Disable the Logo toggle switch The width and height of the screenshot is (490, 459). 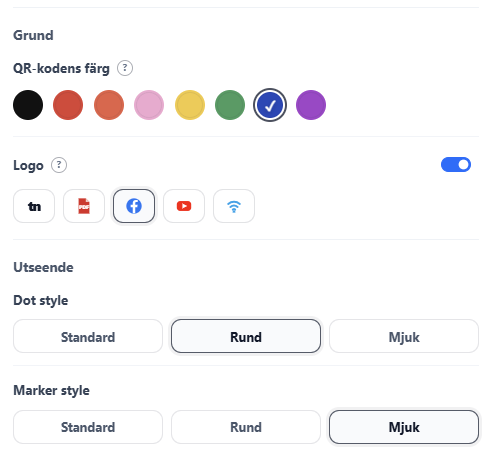[x=456, y=165]
